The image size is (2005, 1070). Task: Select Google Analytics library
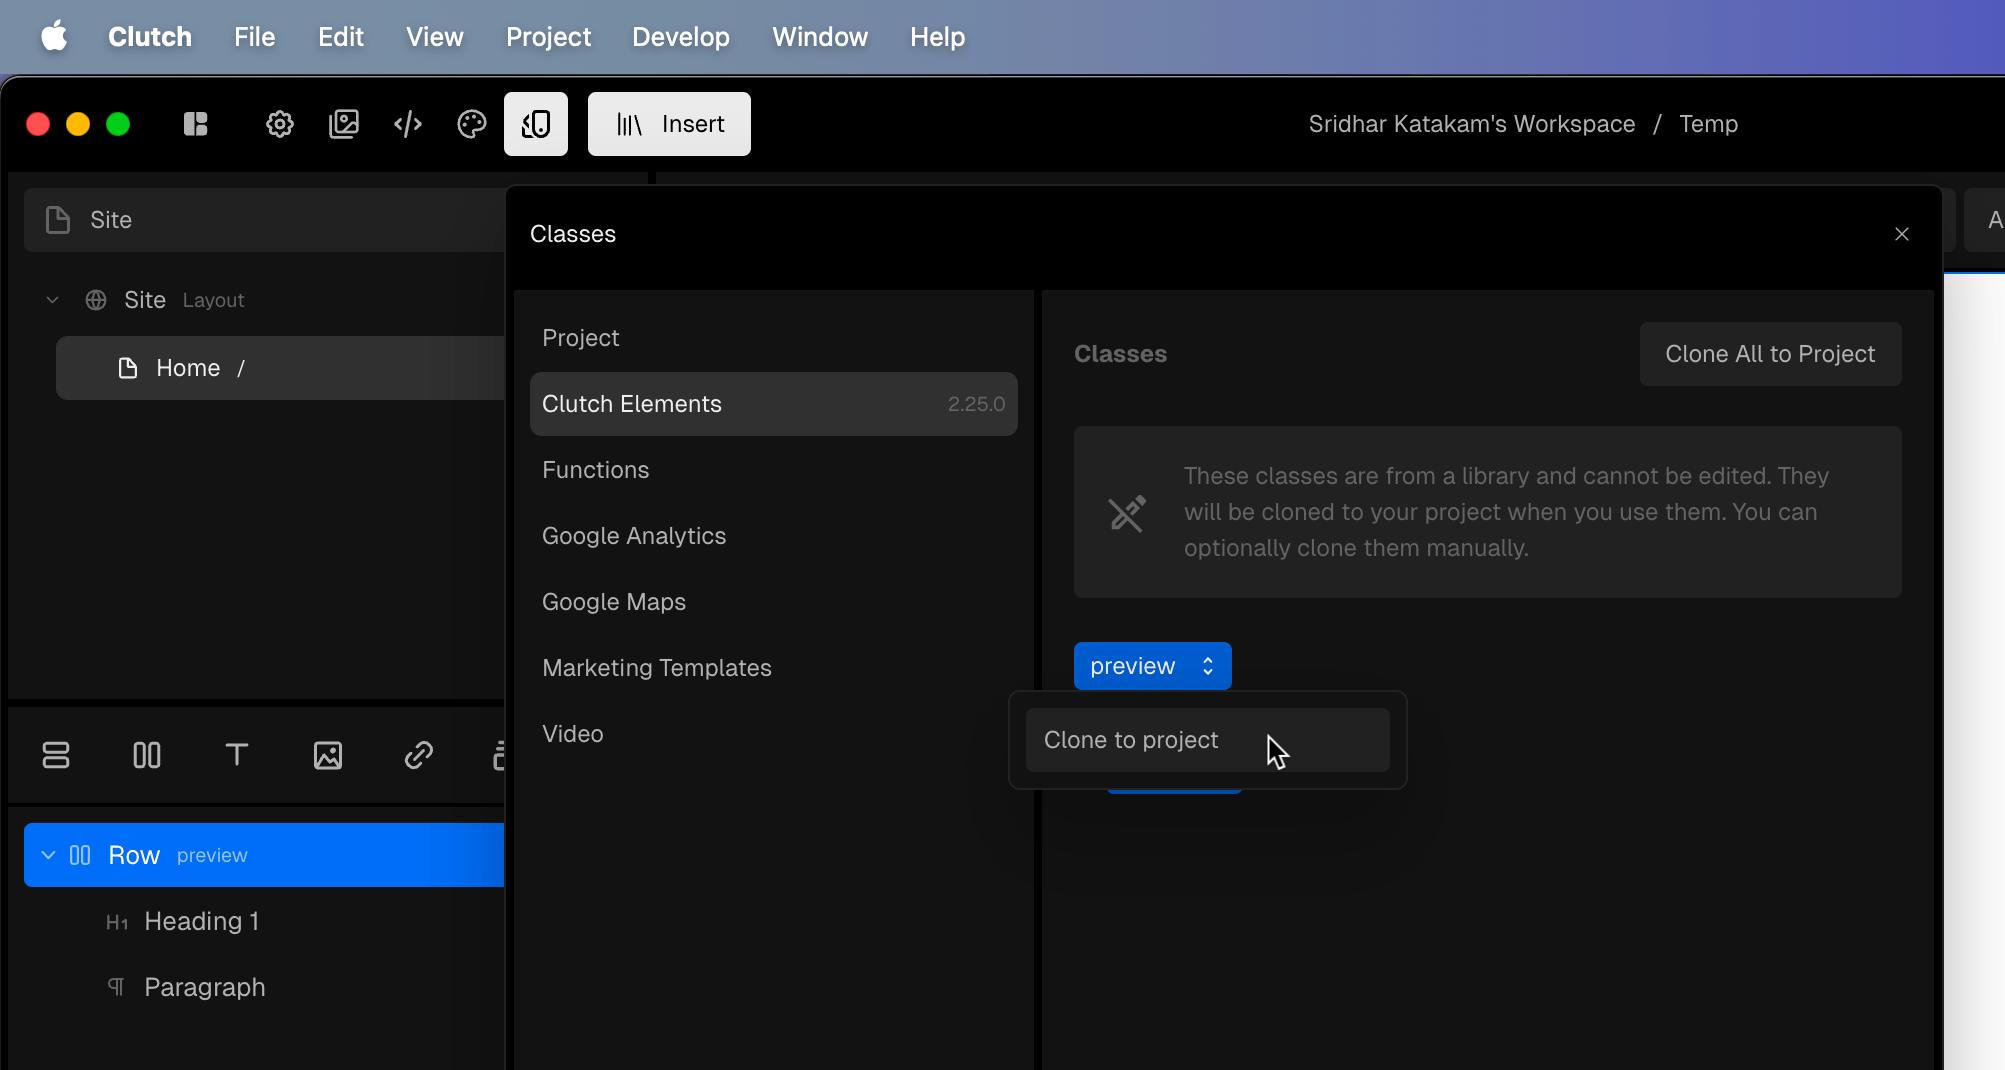tap(774, 536)
